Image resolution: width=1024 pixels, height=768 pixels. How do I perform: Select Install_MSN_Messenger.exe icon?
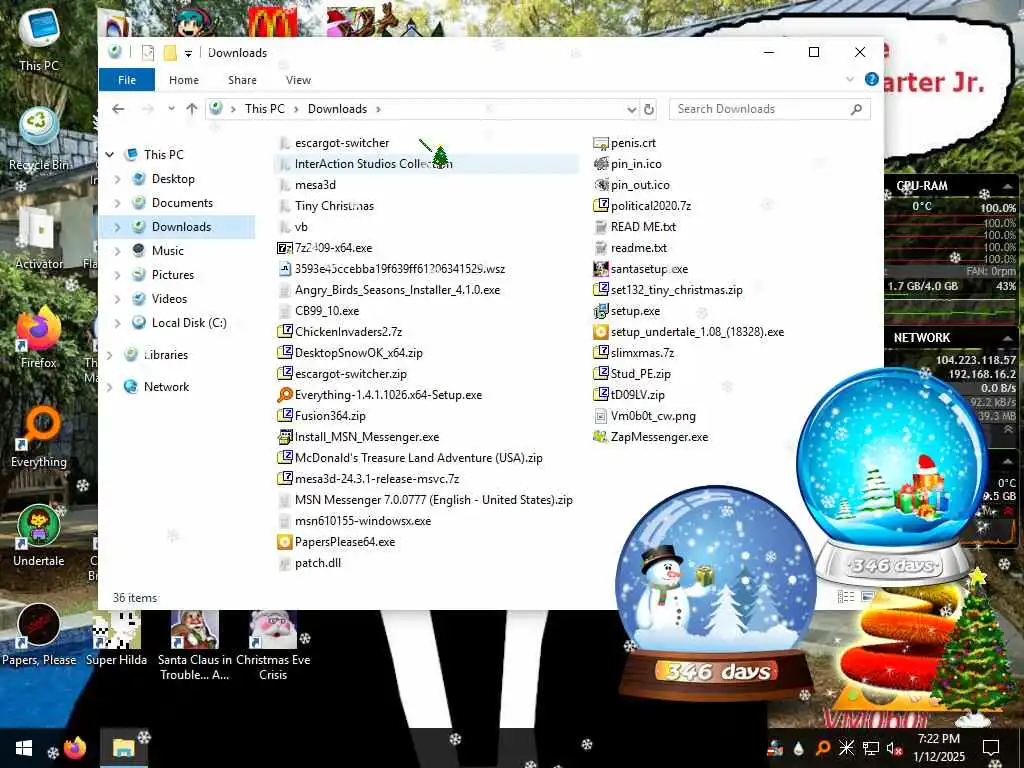285,437
